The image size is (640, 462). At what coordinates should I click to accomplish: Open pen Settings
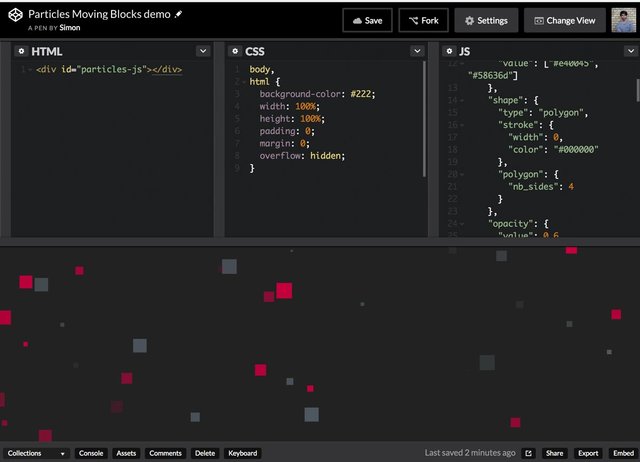click(486, 20)
